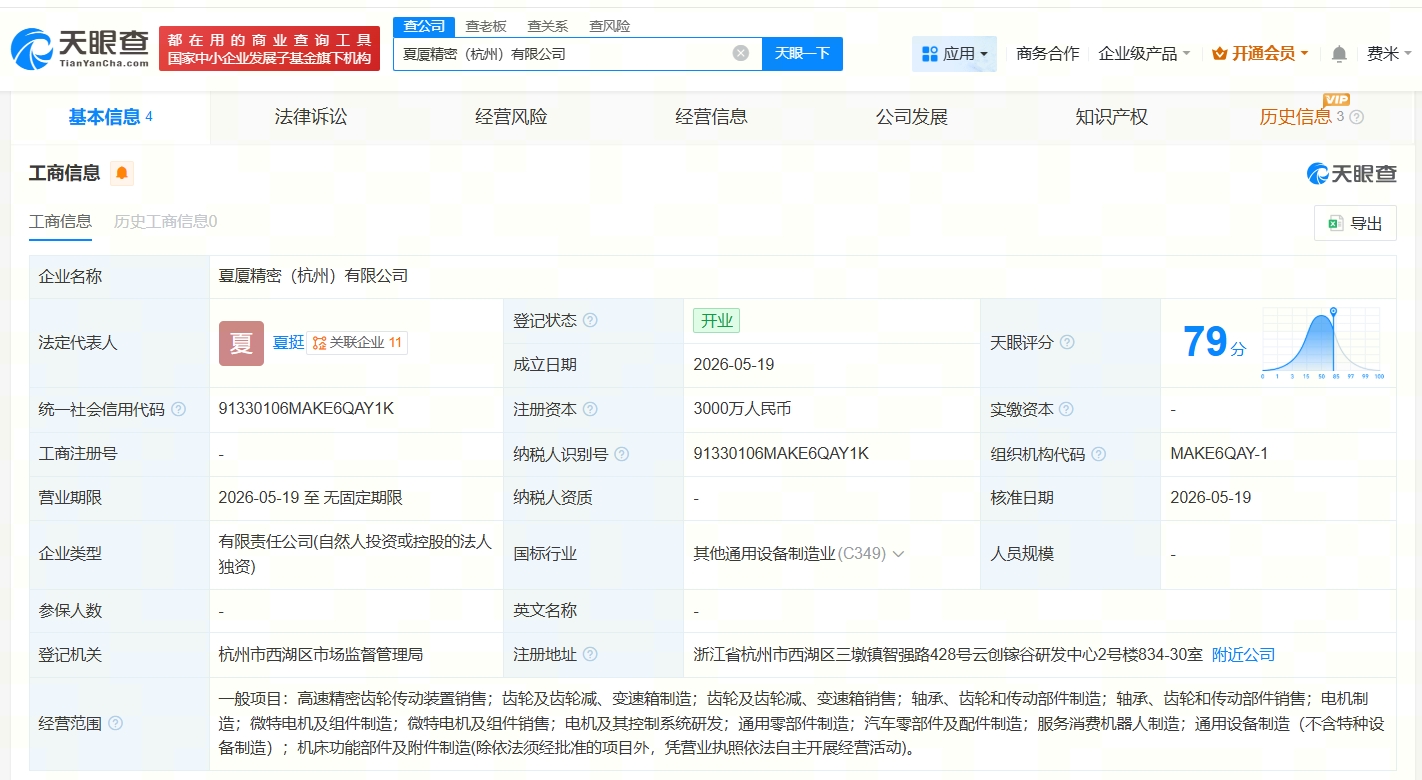Image resolution: width=1422 pixels, height=780 pixels.
Task: Expand the 企业级产品 dropdown
Action: (1144, 54)
